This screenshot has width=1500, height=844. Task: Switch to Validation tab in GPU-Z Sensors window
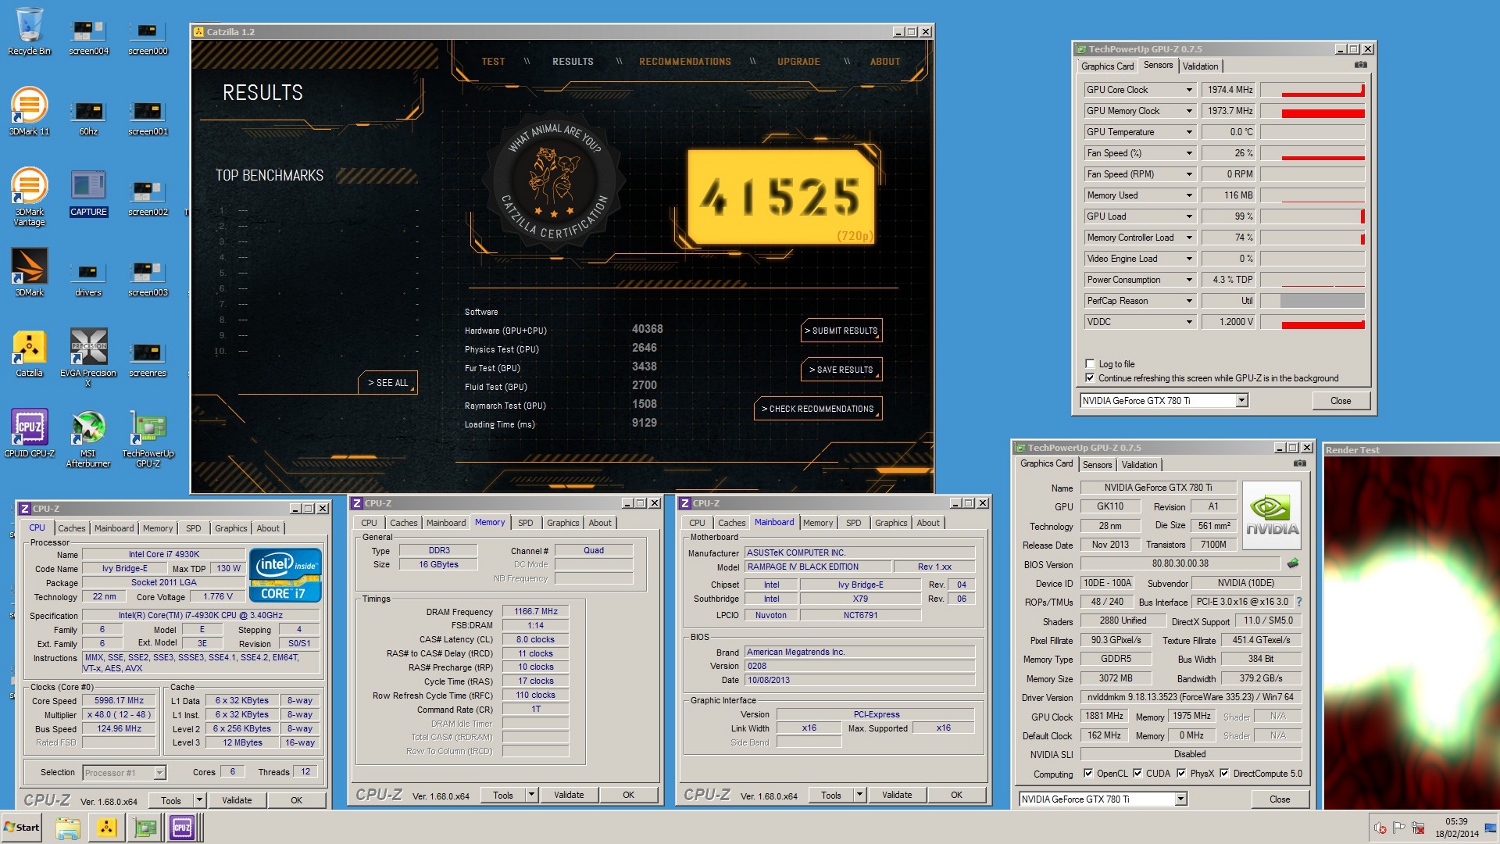[x=1200, y=66]
